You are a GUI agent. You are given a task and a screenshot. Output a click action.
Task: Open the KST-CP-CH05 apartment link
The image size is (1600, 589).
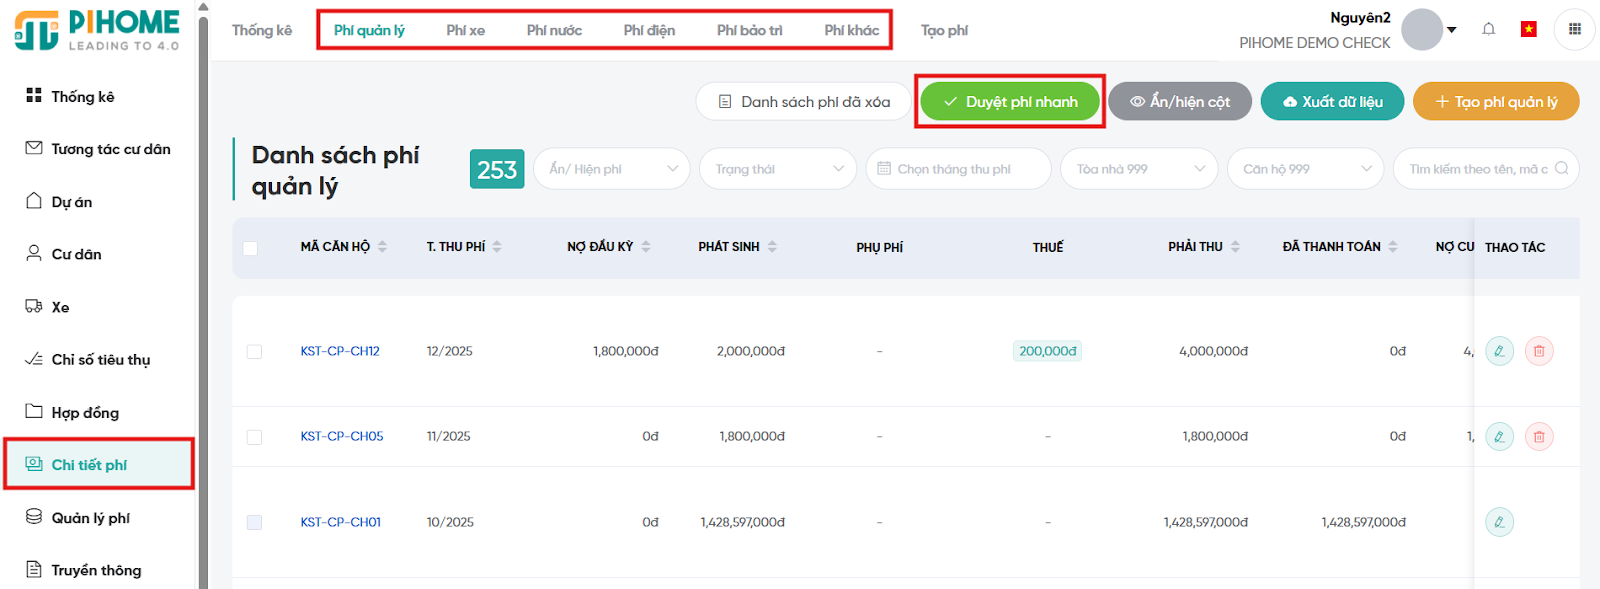point(342,436)
